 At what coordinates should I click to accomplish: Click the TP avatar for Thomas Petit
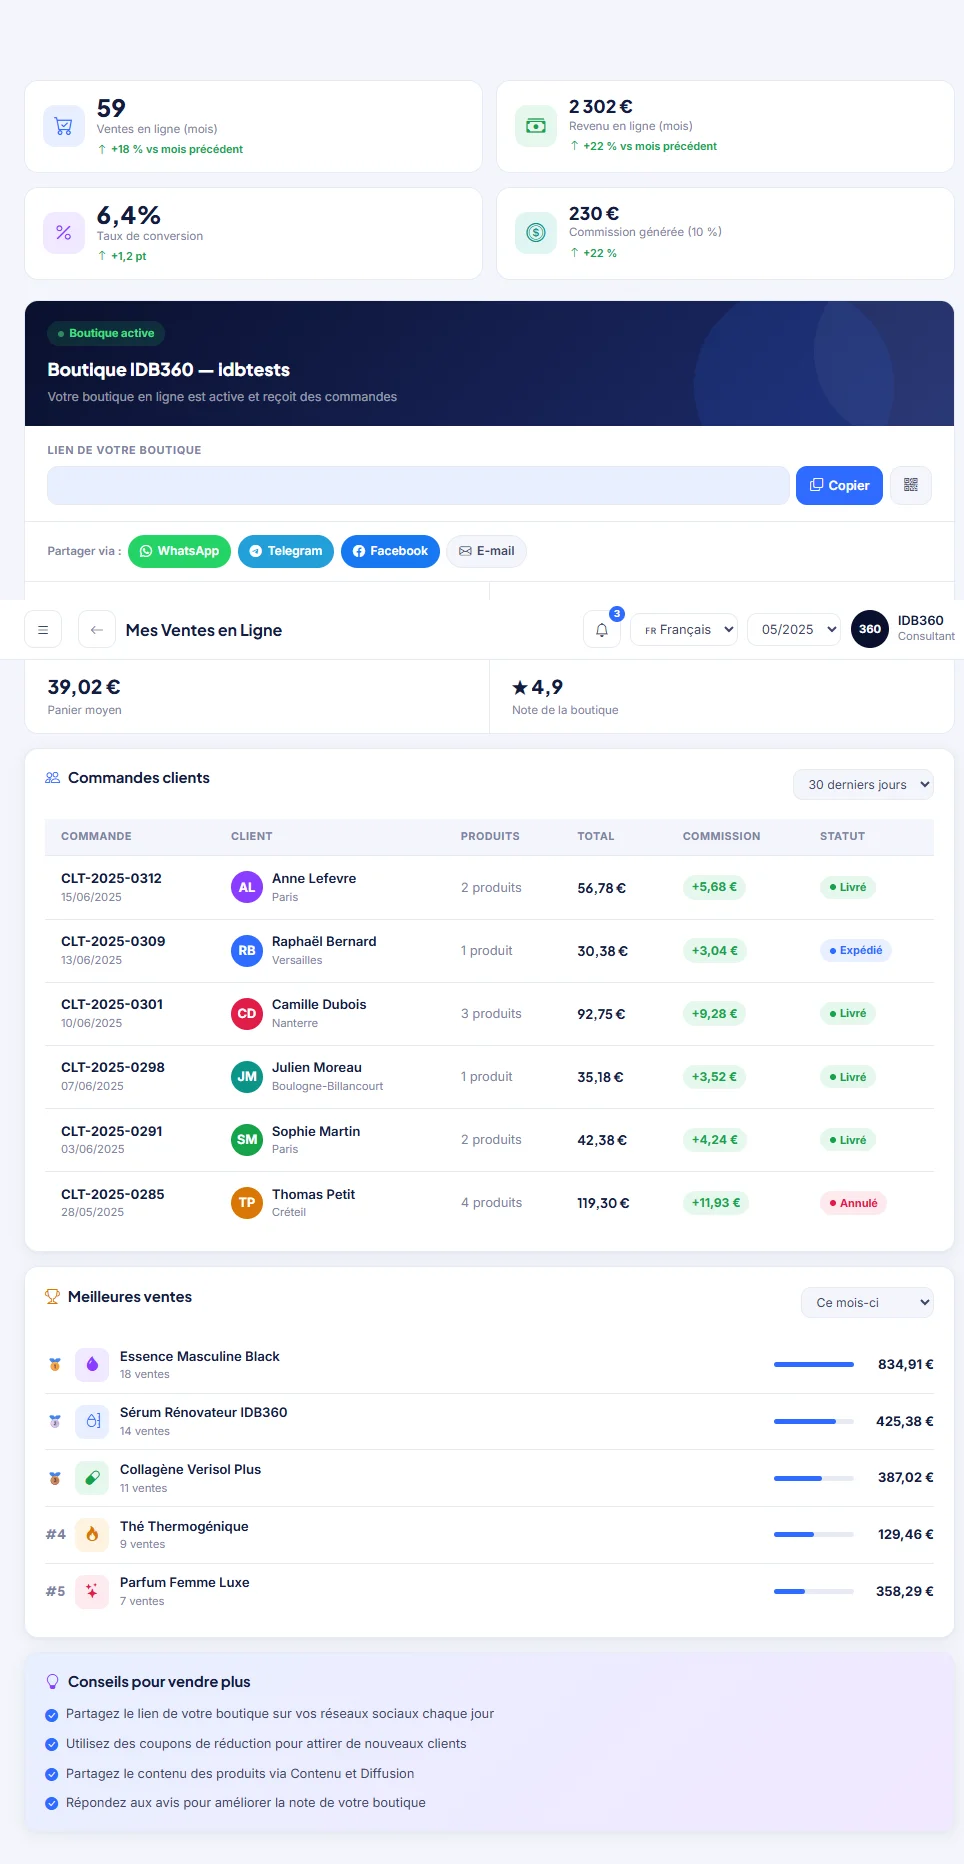(x=247, y=1202)
